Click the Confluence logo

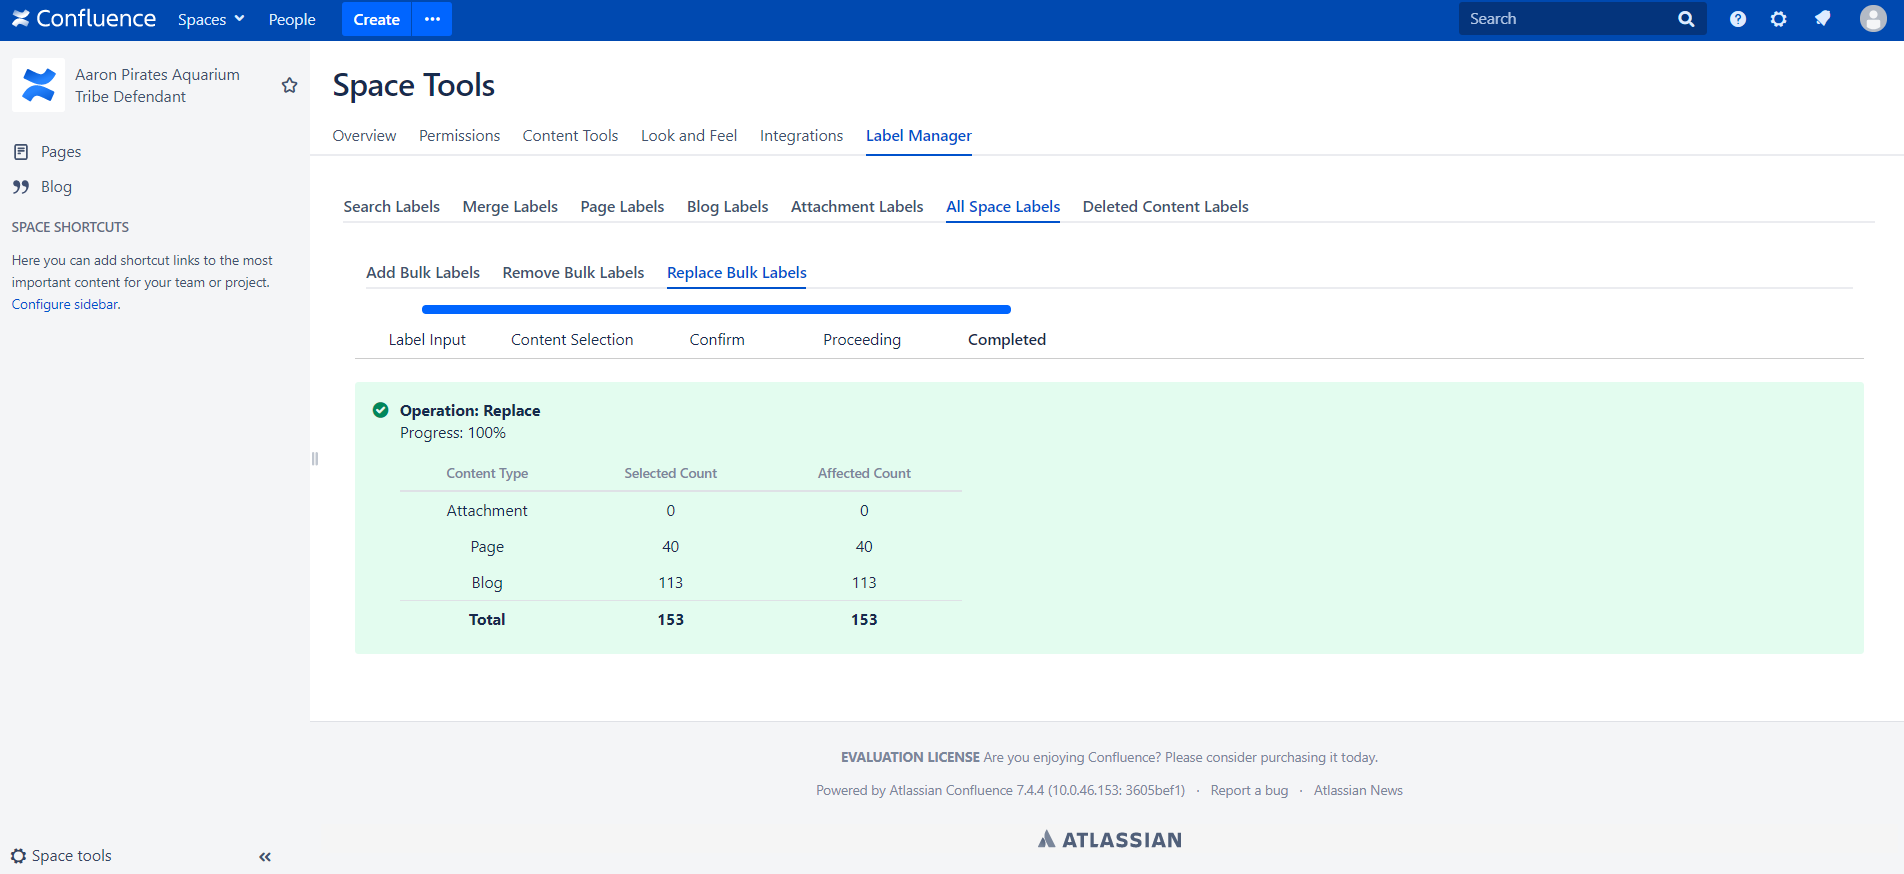(84, 19)
